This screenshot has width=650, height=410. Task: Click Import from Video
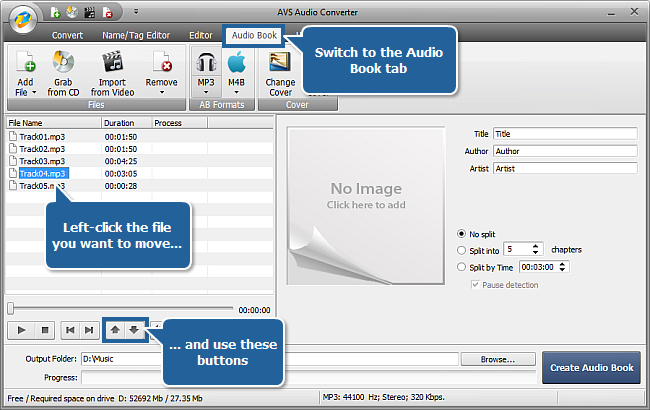[x=112, y=73]
